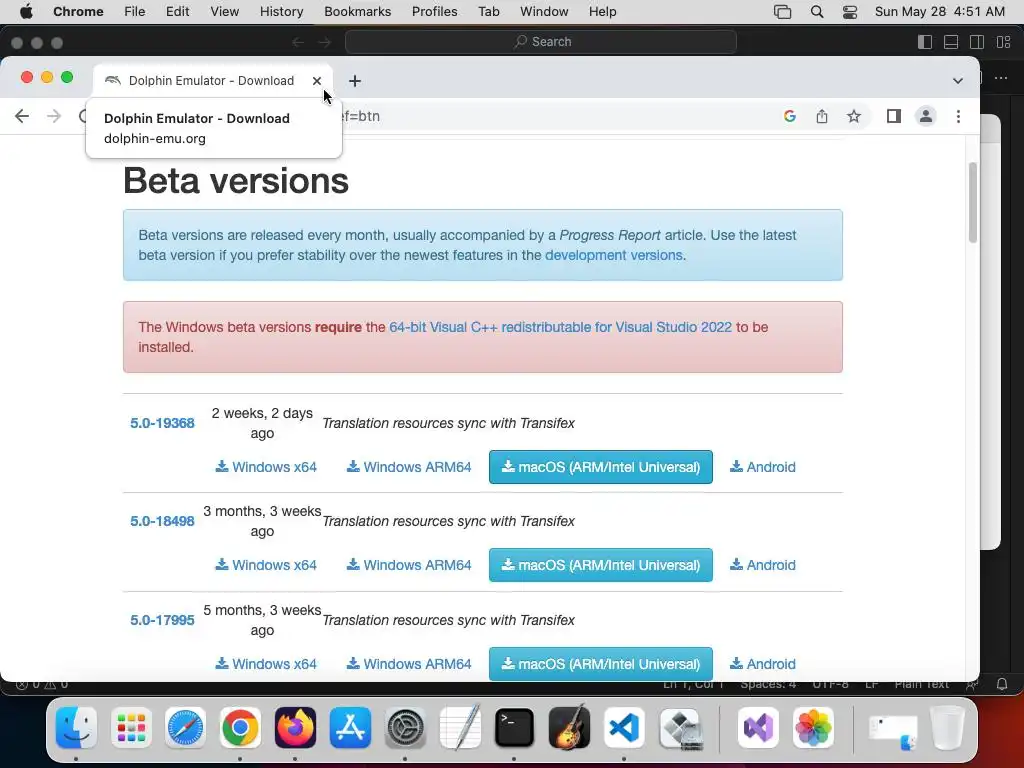Go back with the back arrow

point(22,116)
